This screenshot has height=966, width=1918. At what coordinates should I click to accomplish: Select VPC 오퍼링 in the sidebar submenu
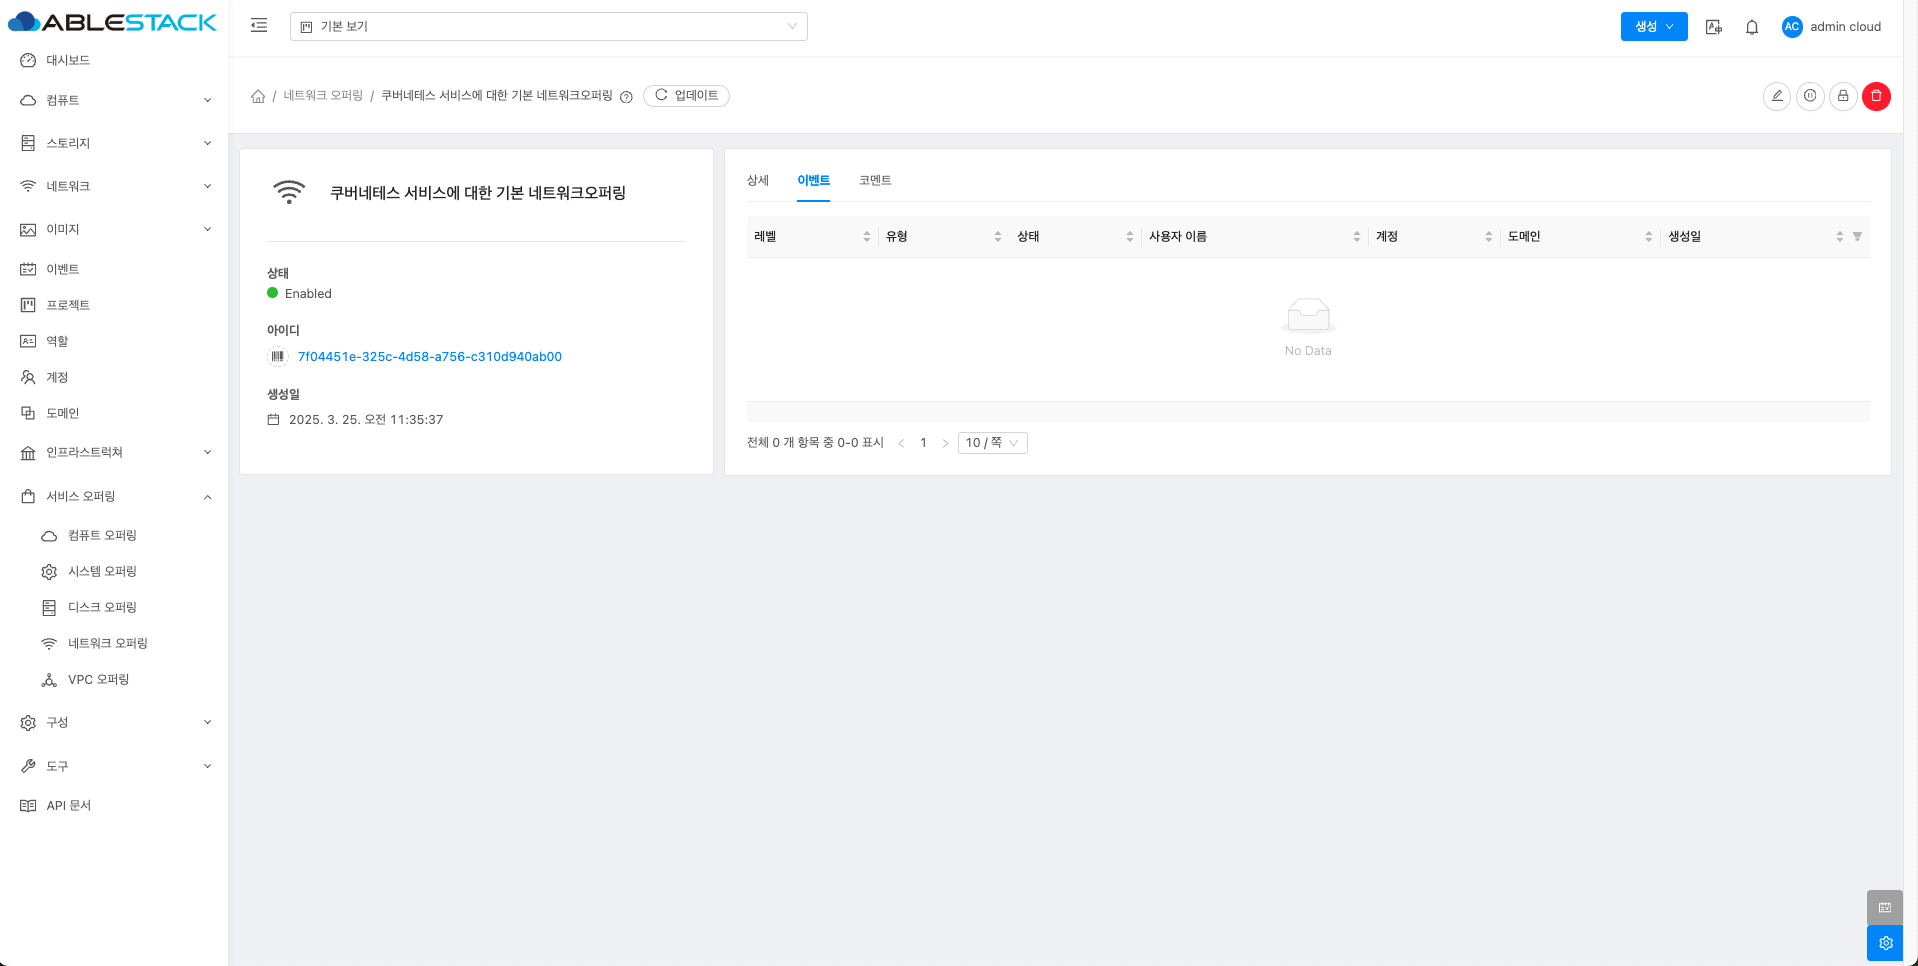[98, 679]
